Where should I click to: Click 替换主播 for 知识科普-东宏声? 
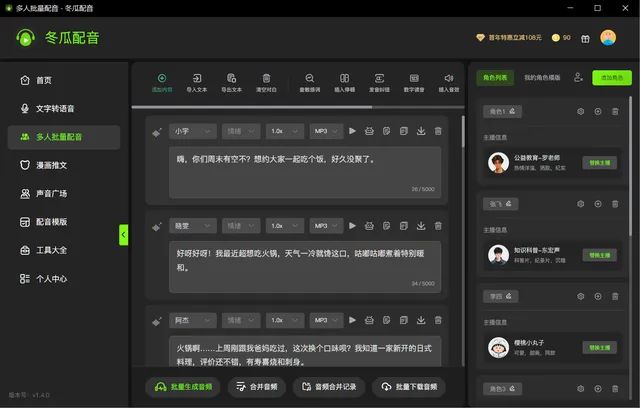click(x=600, y=255)
